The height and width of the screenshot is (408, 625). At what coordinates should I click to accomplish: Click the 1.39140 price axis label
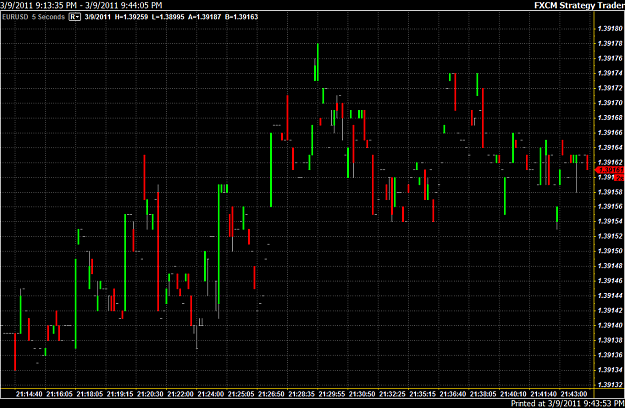[610, 325]
